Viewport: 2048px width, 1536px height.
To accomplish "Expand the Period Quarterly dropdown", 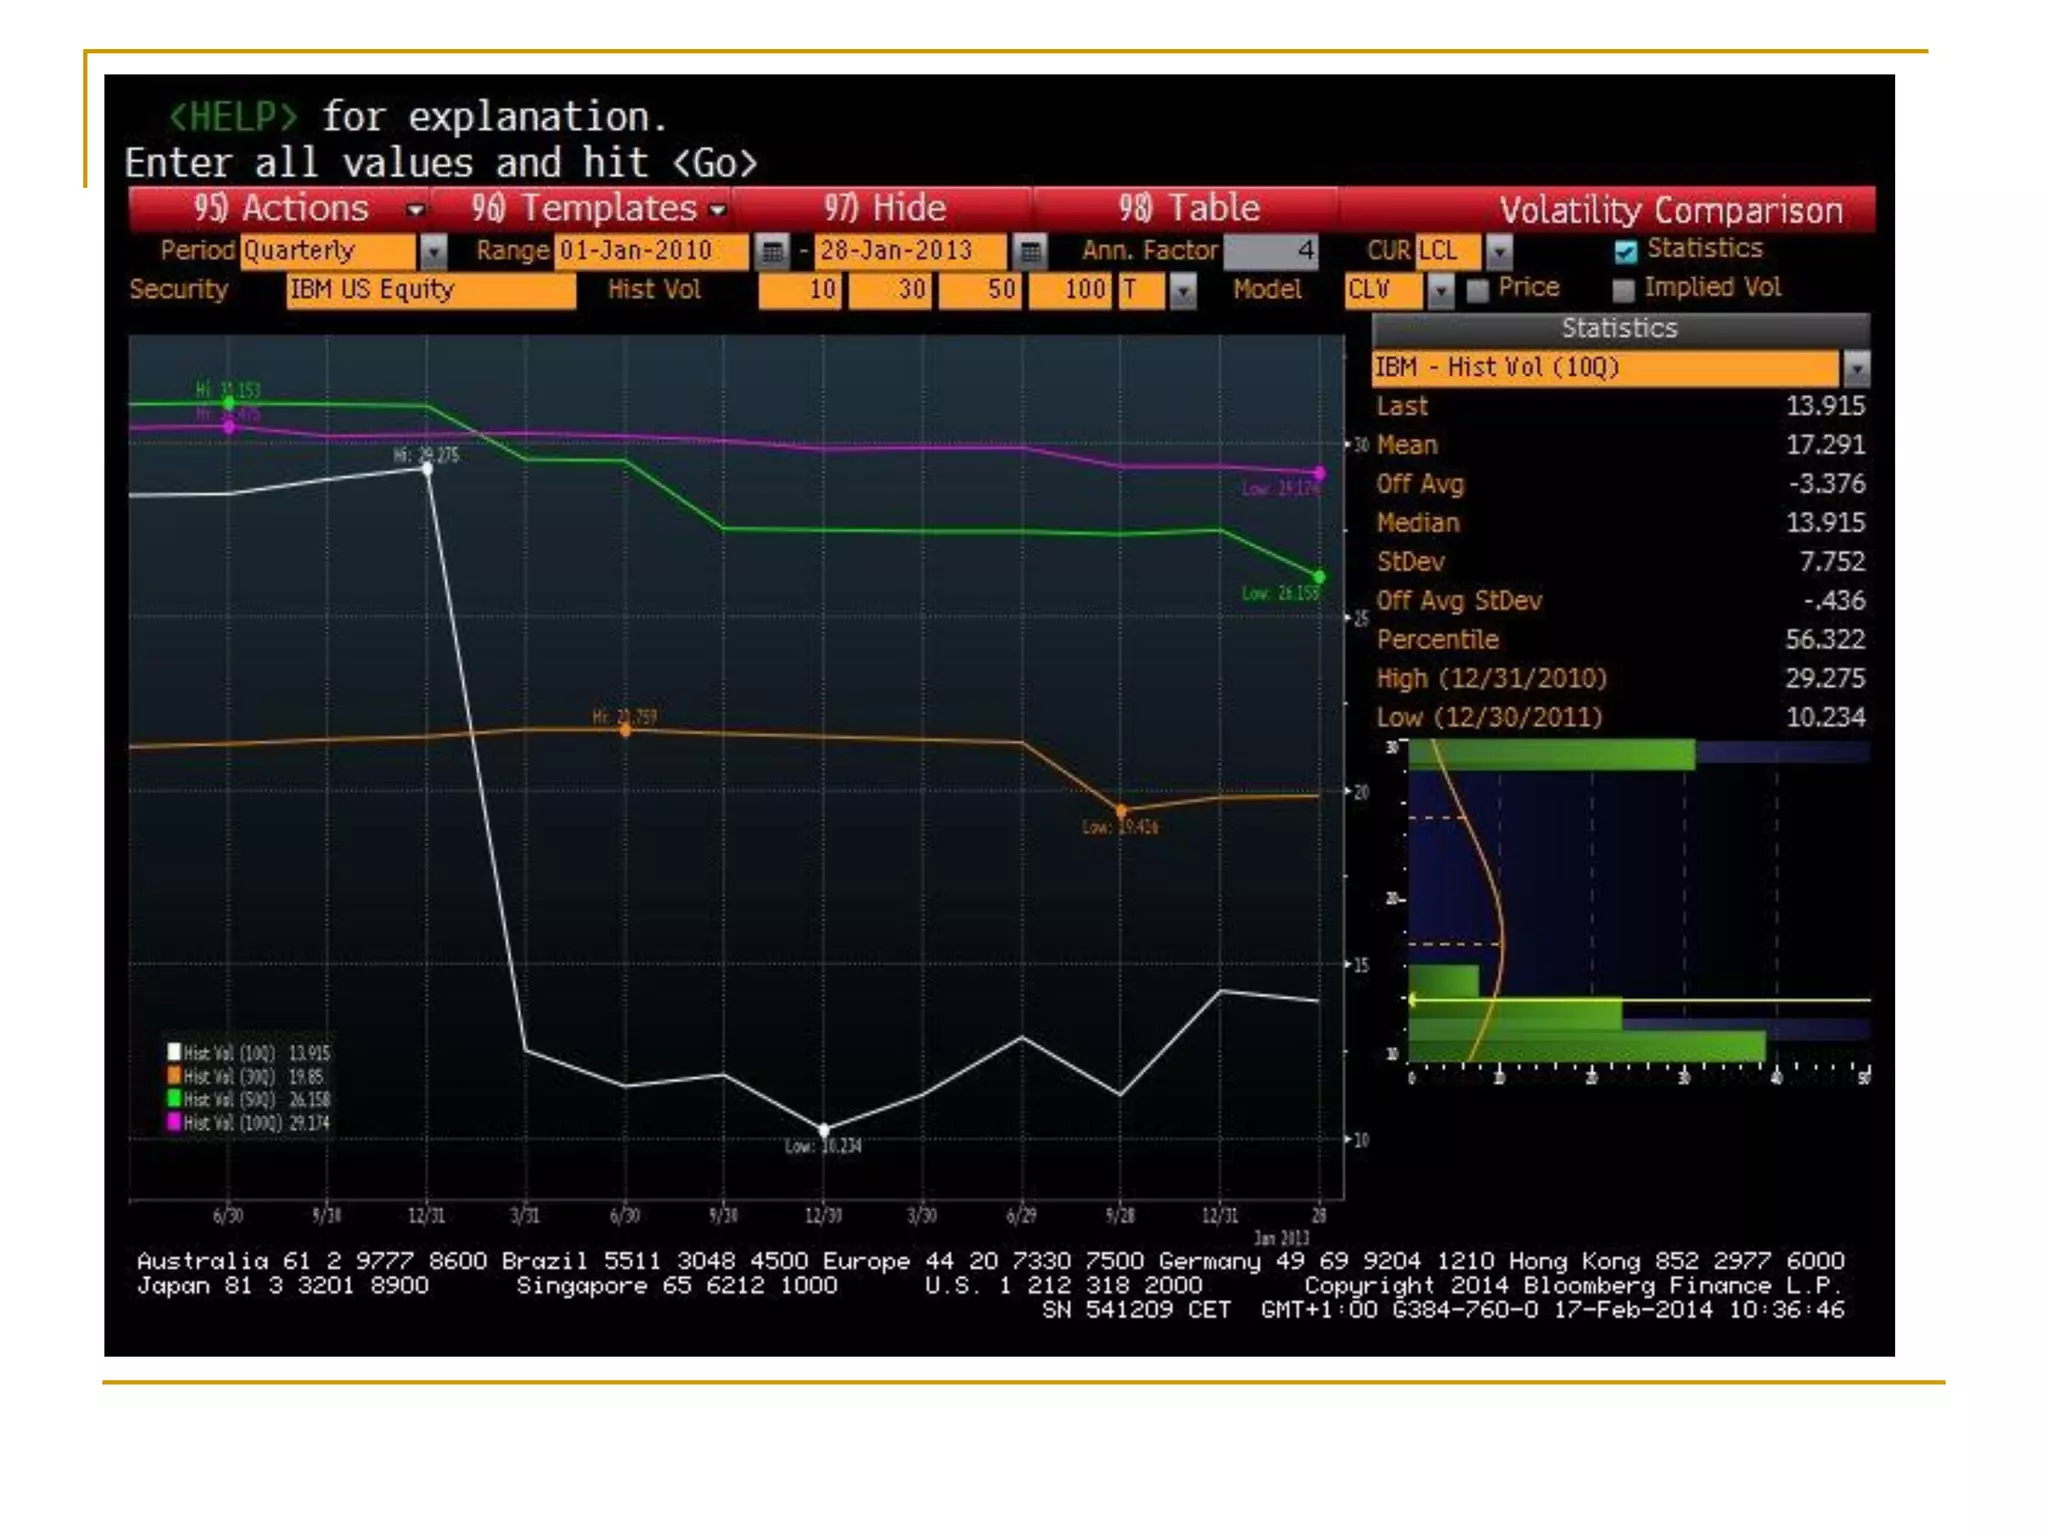I will (x=434, y=251).
